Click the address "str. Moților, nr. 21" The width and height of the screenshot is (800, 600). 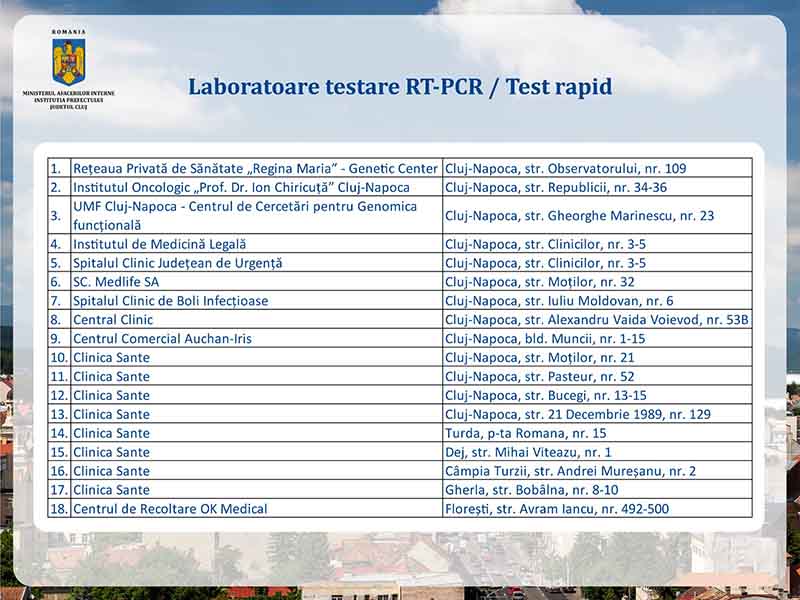[580, 358]
